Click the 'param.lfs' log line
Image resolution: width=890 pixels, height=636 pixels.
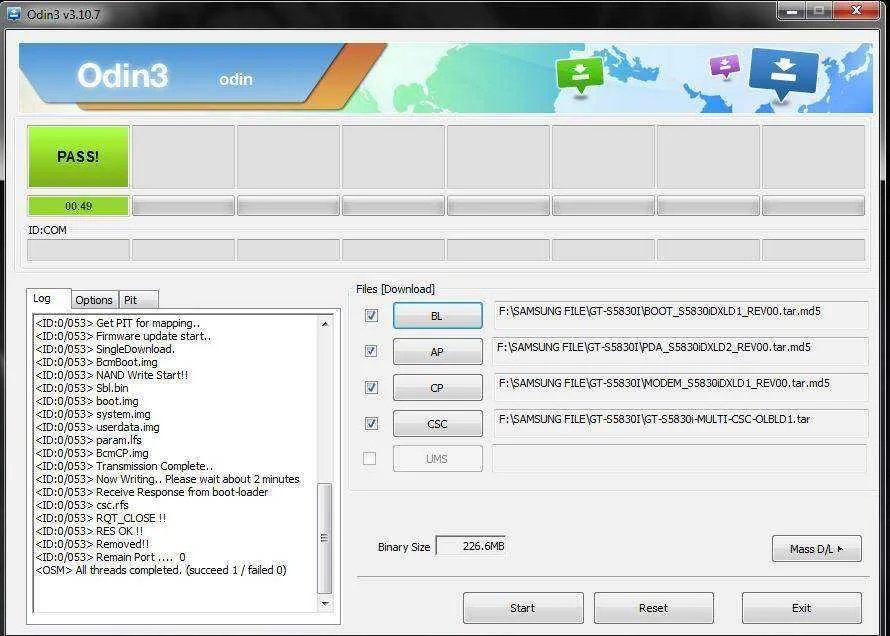[x=89, y=440]
